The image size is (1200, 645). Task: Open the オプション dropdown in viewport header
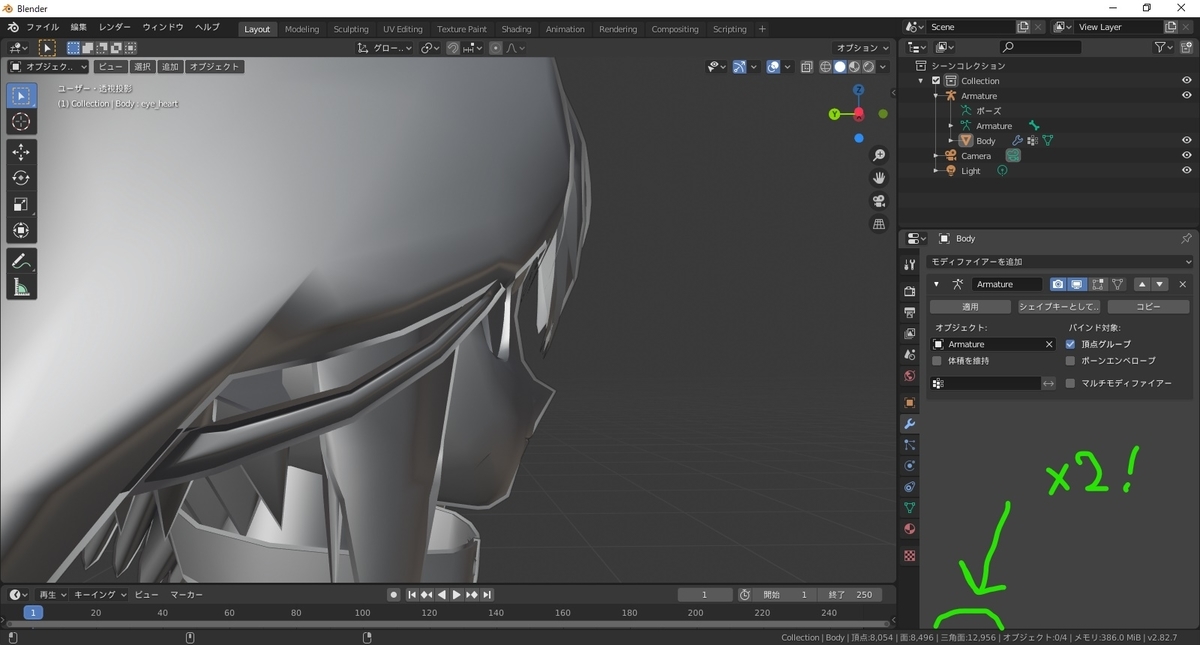(x=861, y=48)
